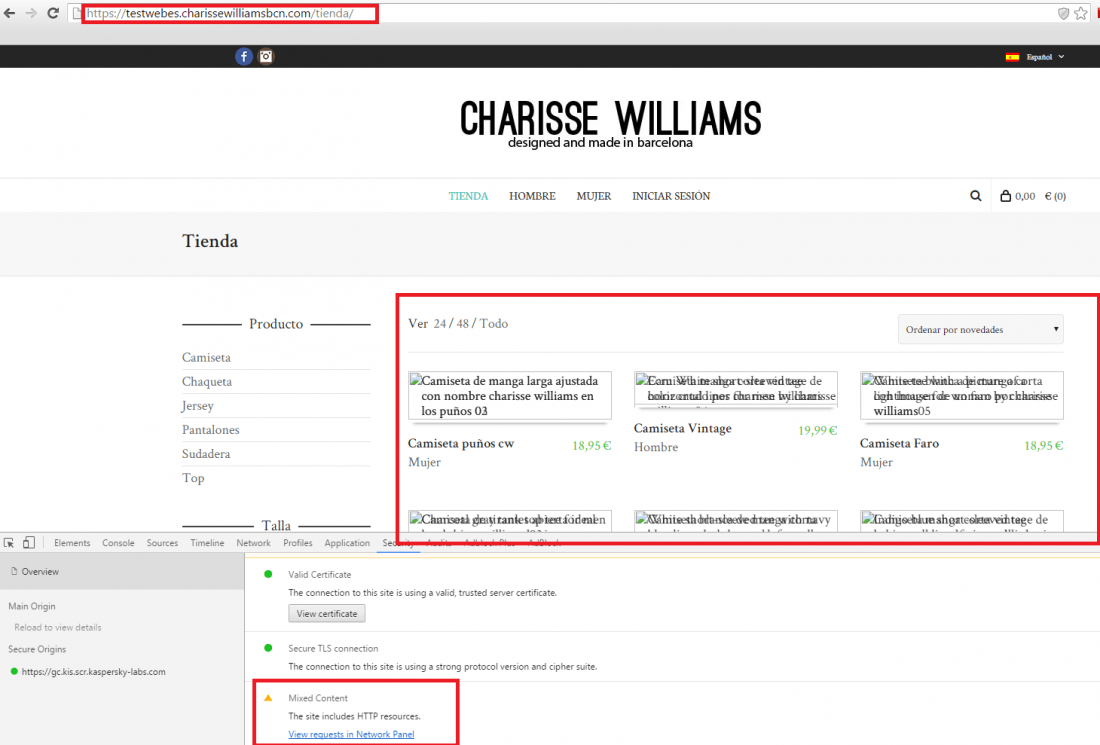Open the shopping bag cart icon
Viewport: 1100px width, 745px height.
coord(1005,196)
